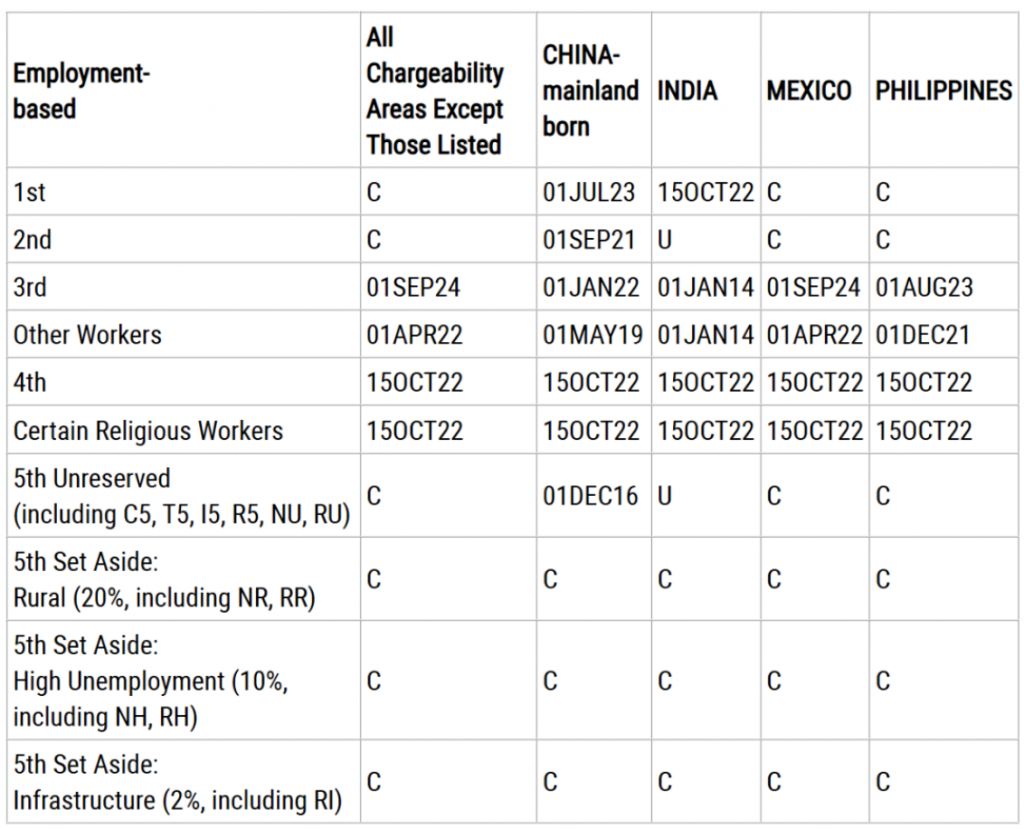Click India's 1st preference date 15OCT22

point(705,192)
